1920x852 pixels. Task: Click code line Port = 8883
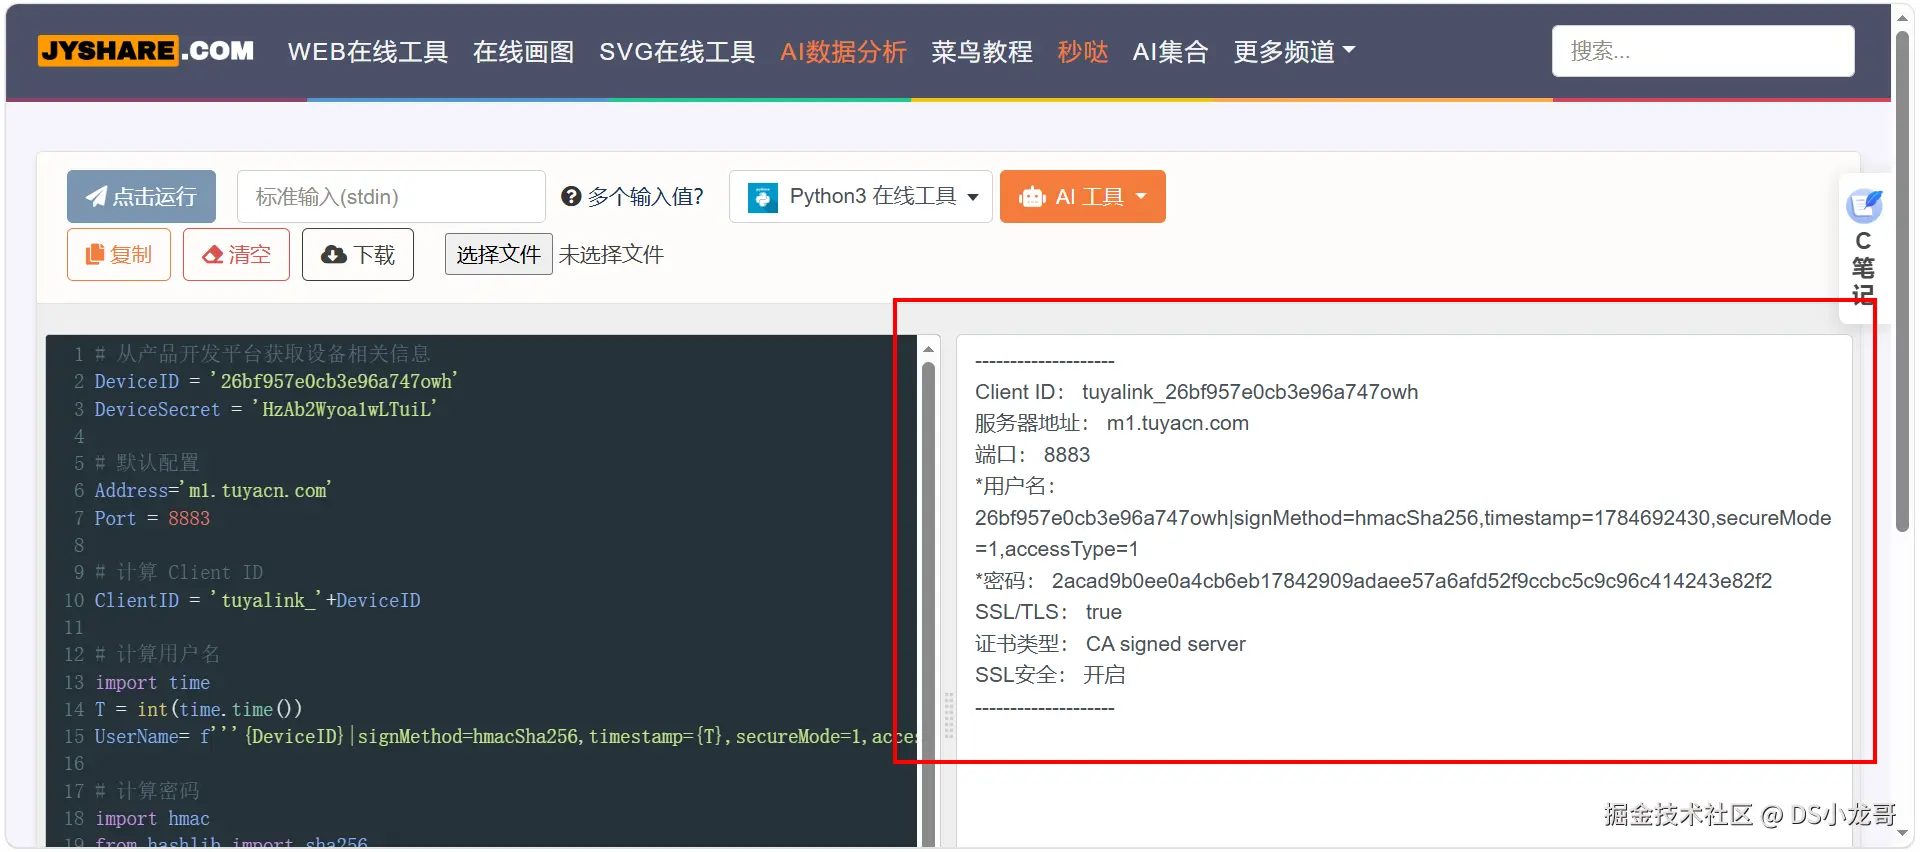point(152,518)
